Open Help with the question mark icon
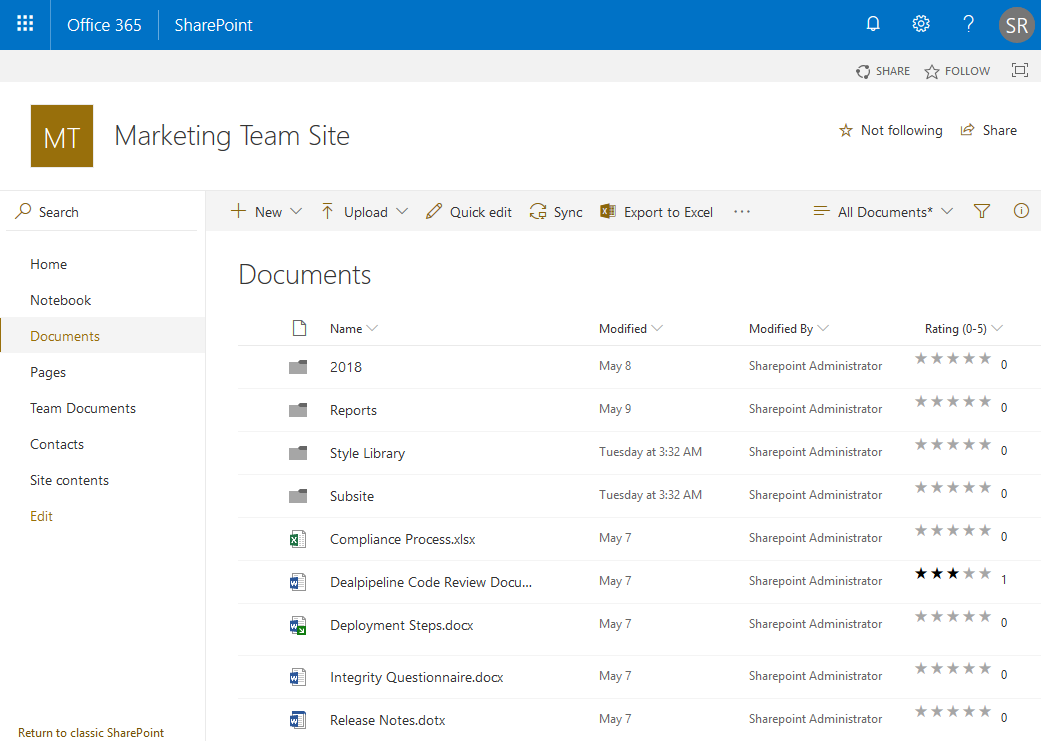 pyautogui.click(x=967, y=23)
